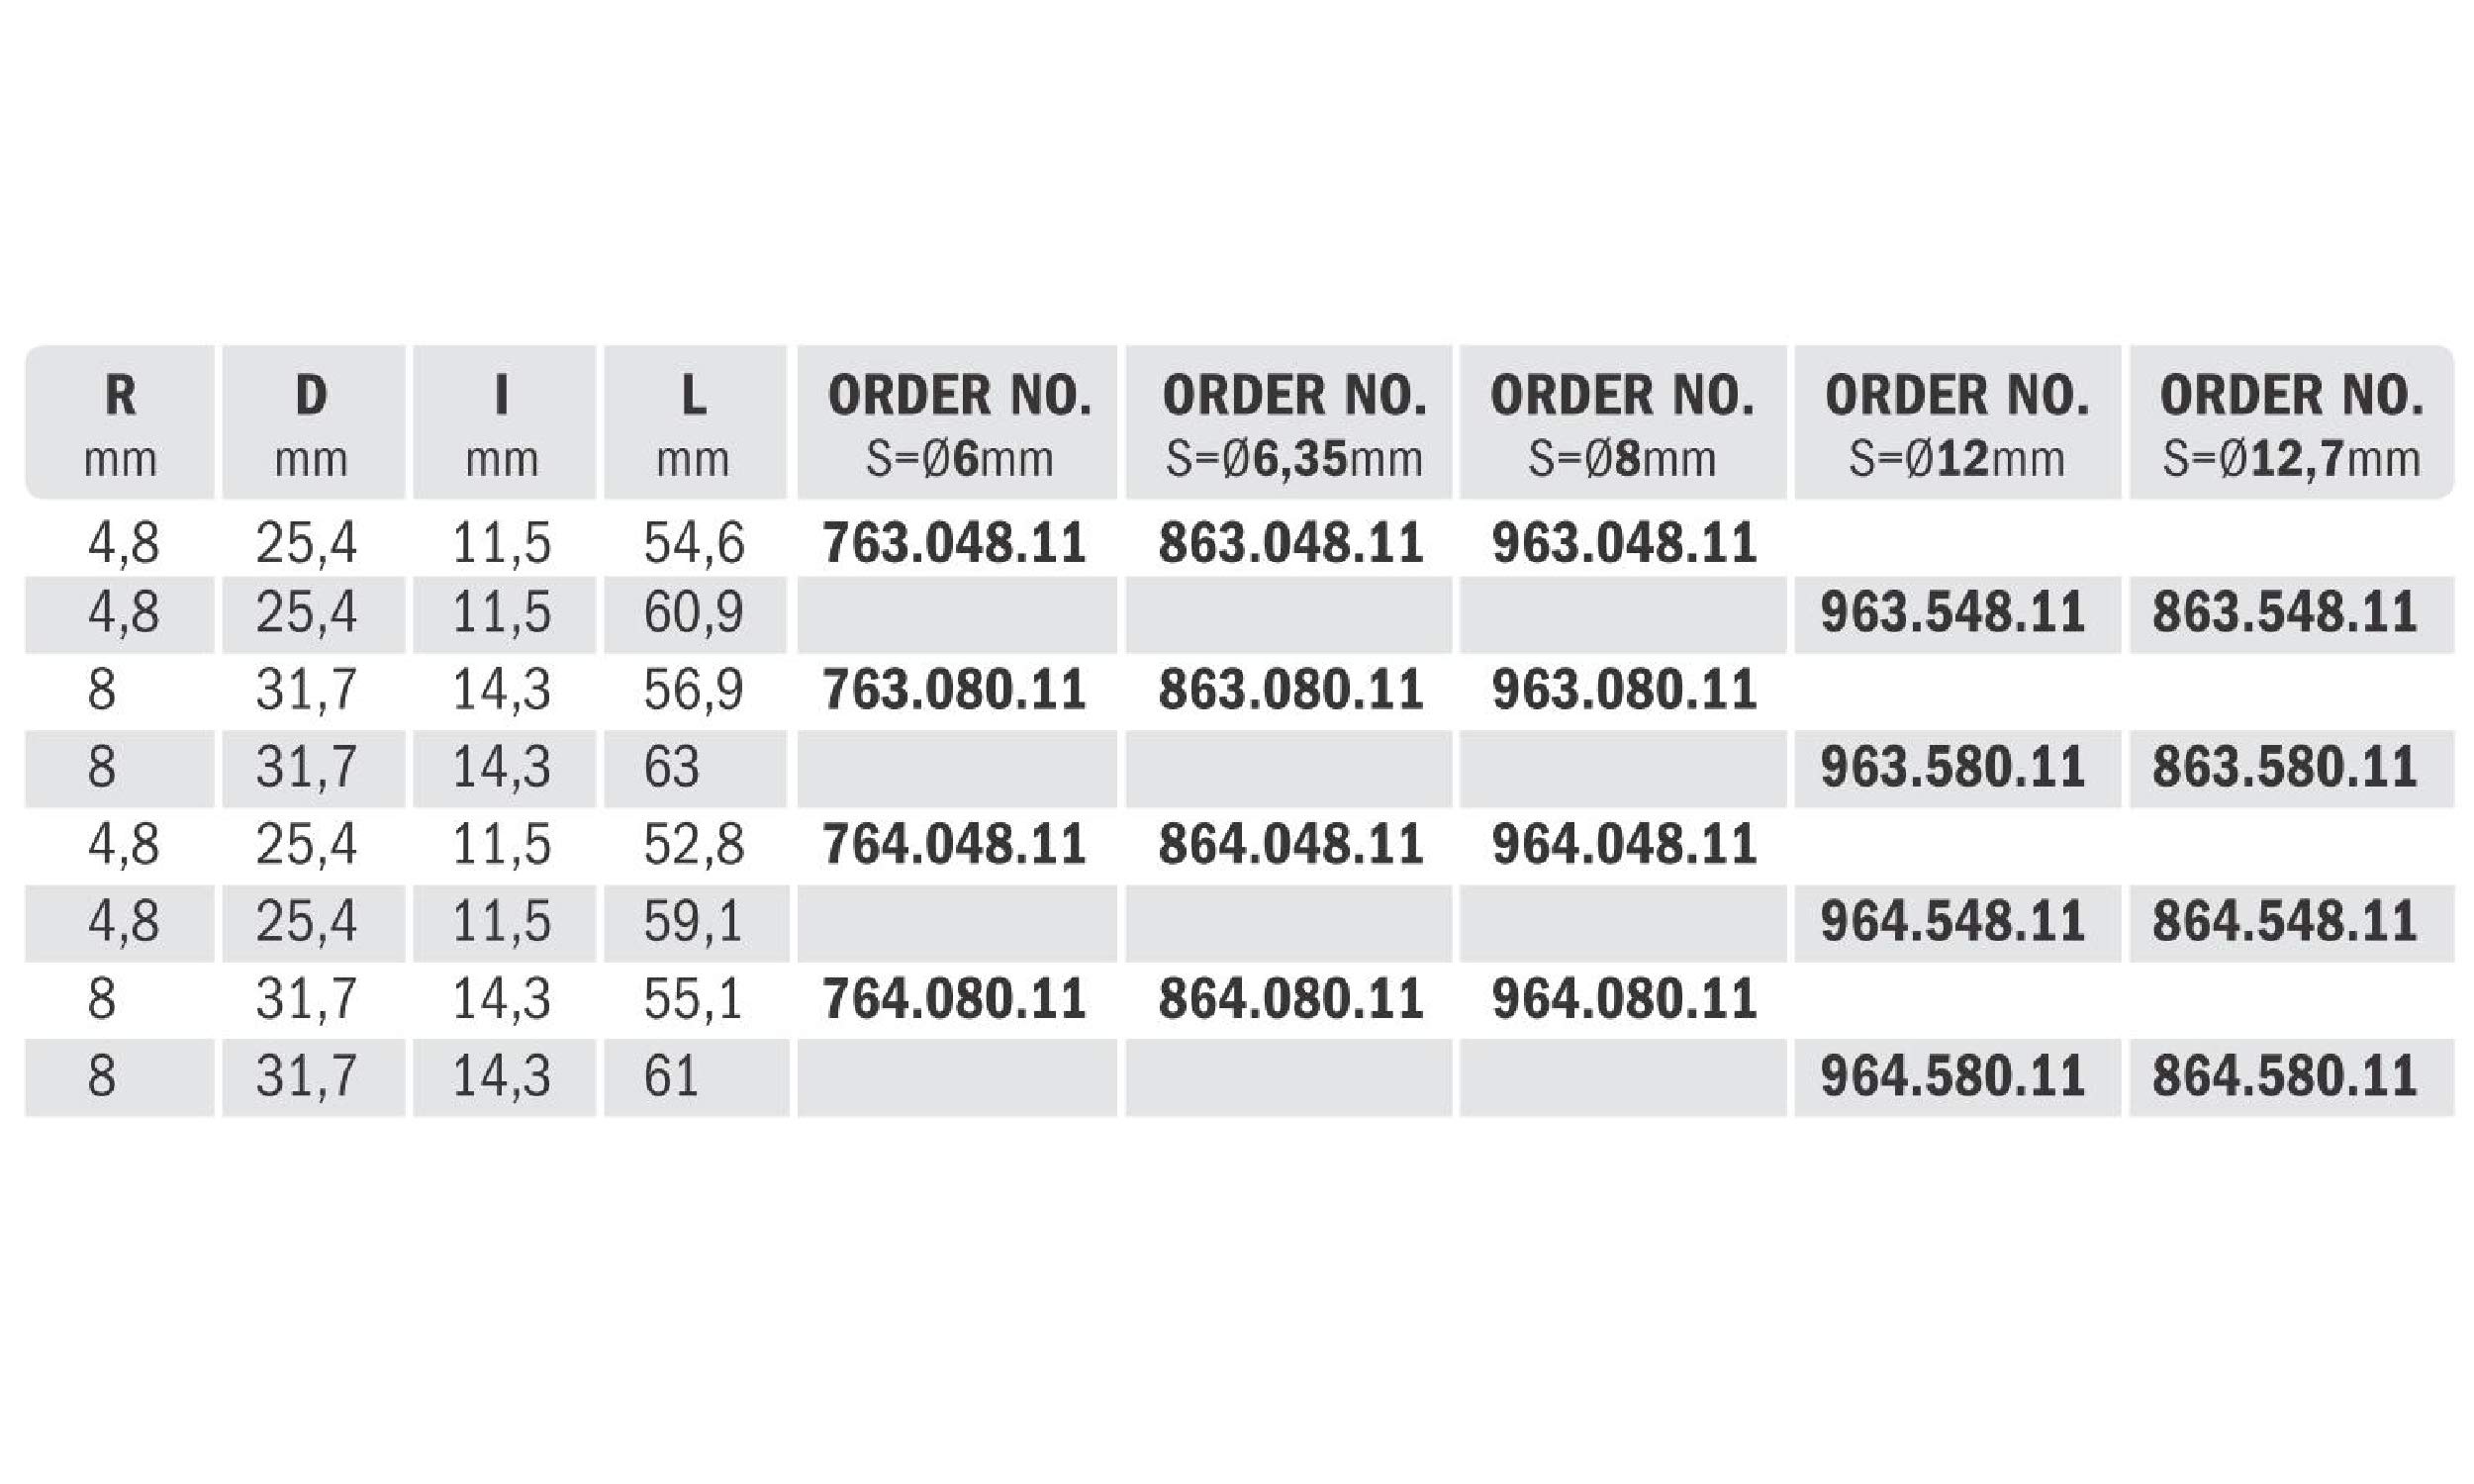The height and width of the screenshot is (1484, 2474).
Task: Click order number 863.580.11
Action: pos(2285,768)
